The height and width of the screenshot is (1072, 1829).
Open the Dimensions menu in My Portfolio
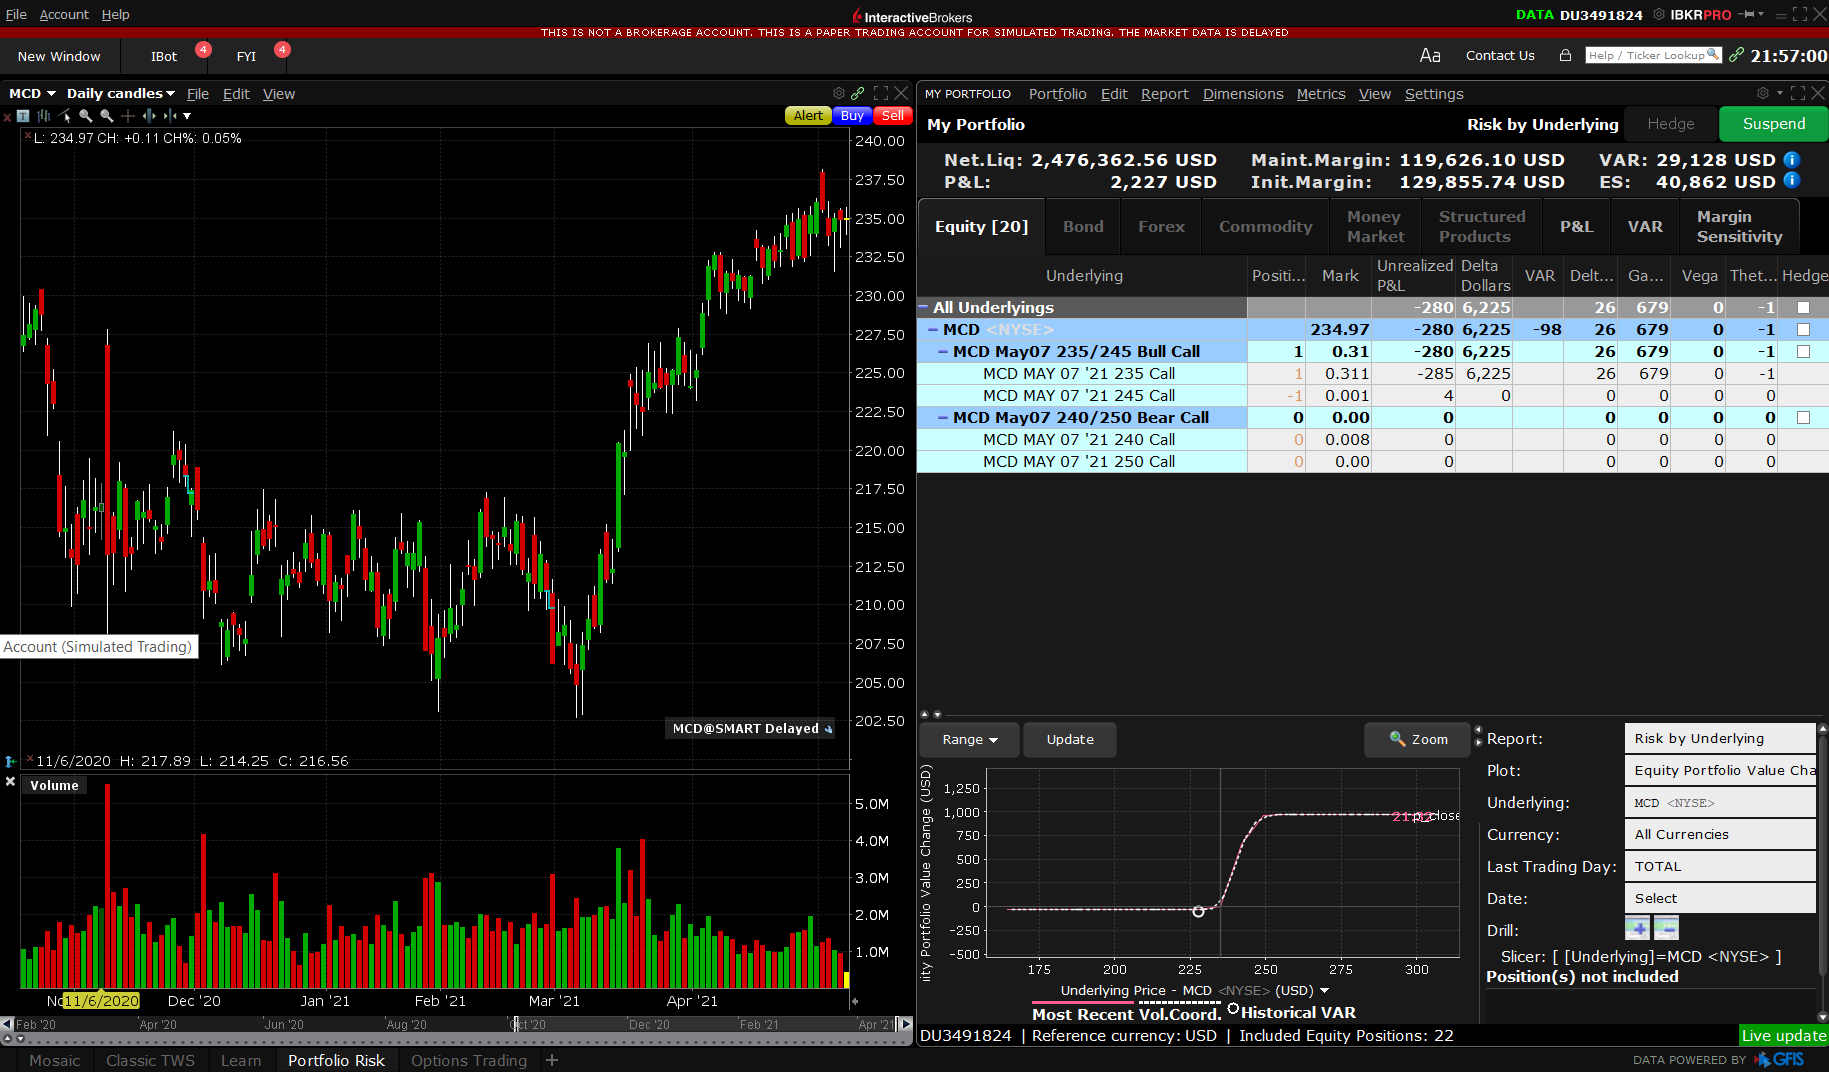(x=1243, y=94)
